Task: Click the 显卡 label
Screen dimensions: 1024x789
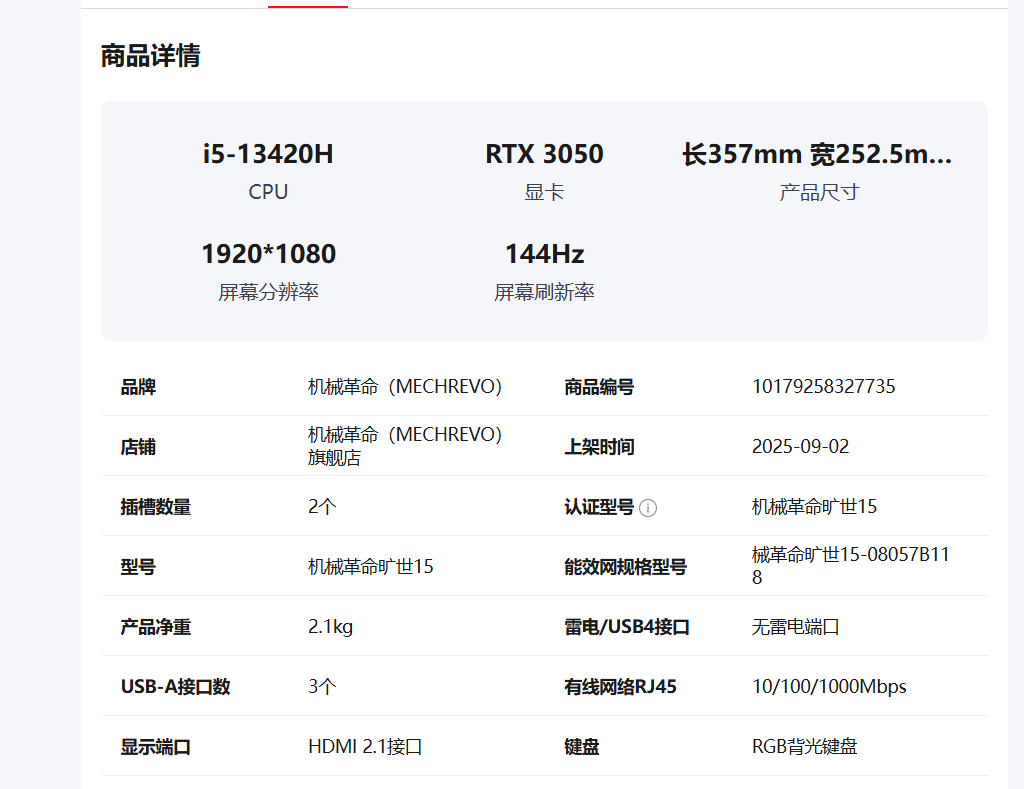Action: [544, 192]
